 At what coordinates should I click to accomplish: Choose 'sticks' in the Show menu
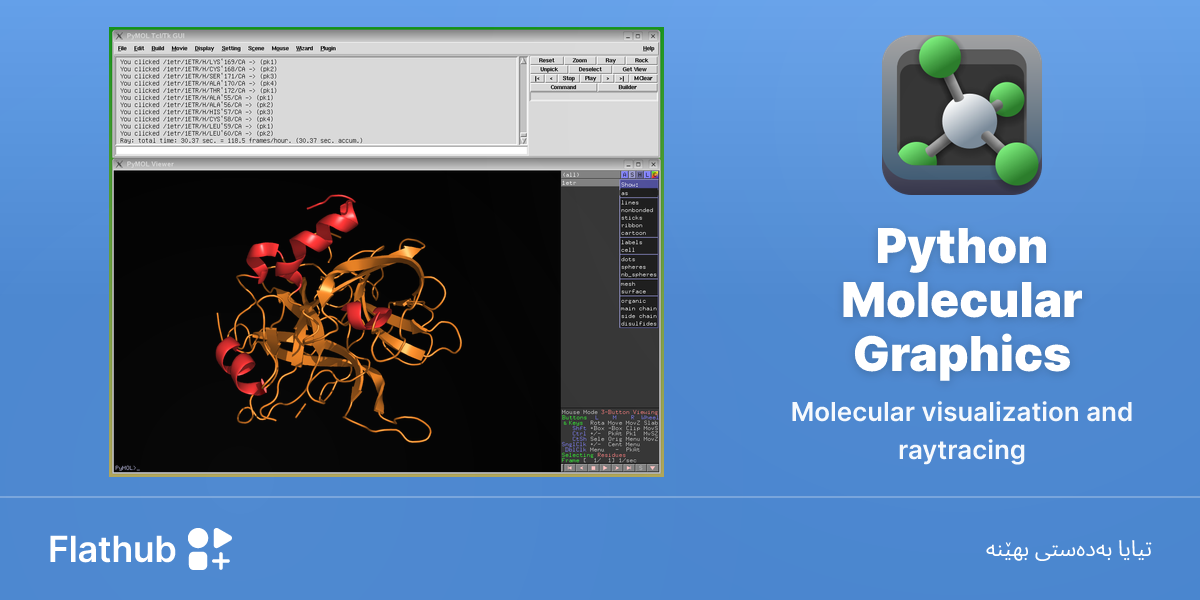tap(639, 218)
